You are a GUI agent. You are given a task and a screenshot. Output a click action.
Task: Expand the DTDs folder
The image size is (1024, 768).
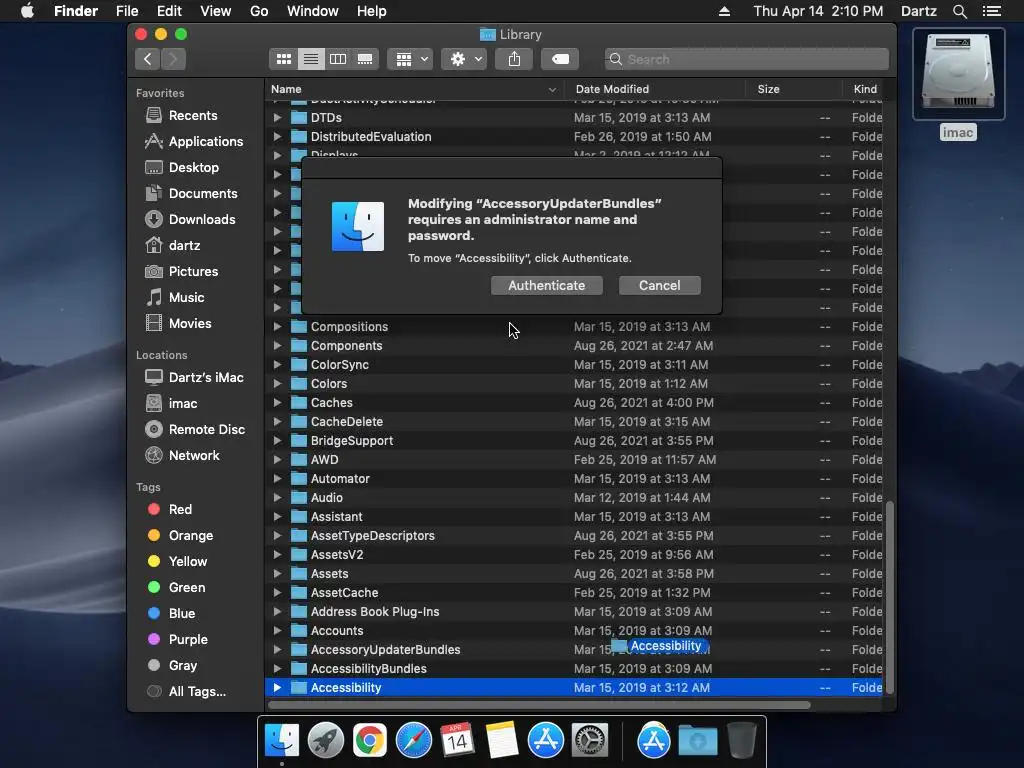[277, 118]
